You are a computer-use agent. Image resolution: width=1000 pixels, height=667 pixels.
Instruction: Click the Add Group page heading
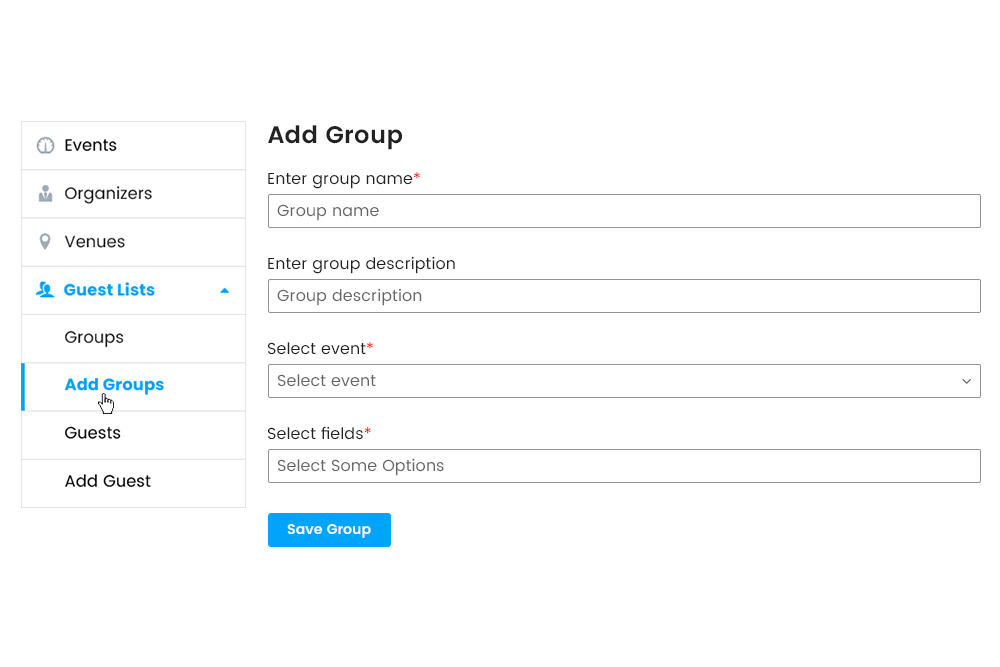(x=335, y=135)
